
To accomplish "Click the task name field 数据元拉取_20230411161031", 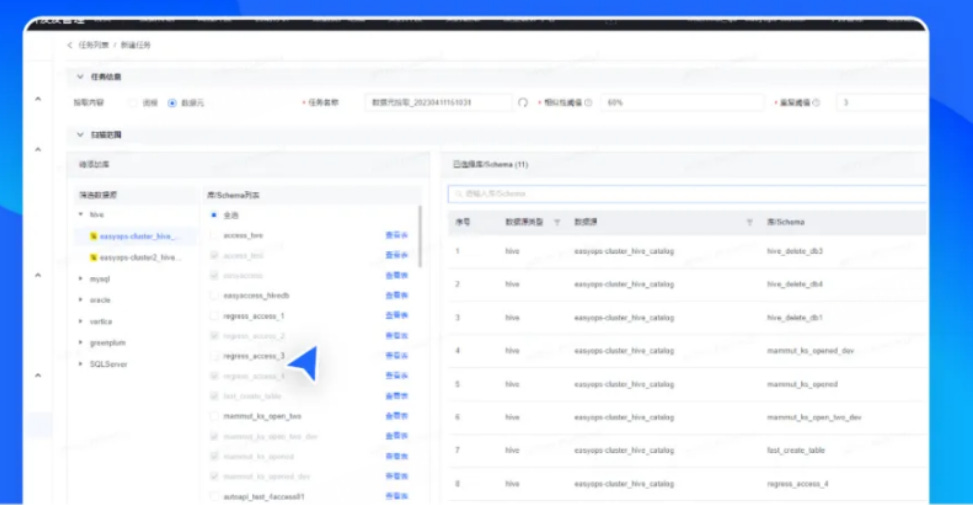I will pos(439,102).
